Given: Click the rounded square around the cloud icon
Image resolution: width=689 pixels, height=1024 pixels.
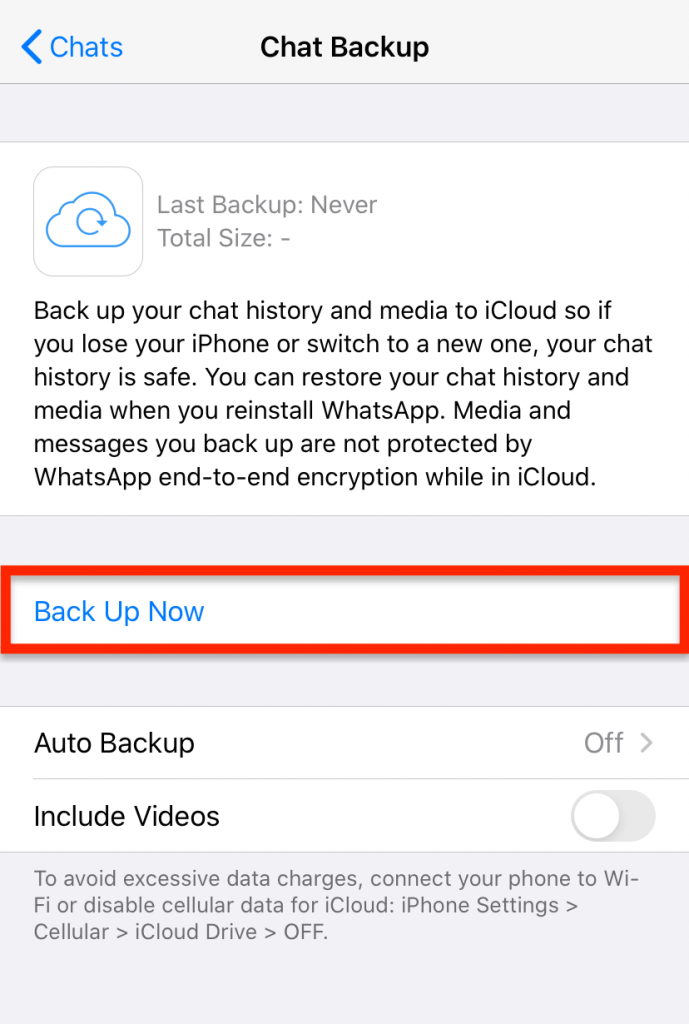Looking at the screenshot, I should (88, 221).
